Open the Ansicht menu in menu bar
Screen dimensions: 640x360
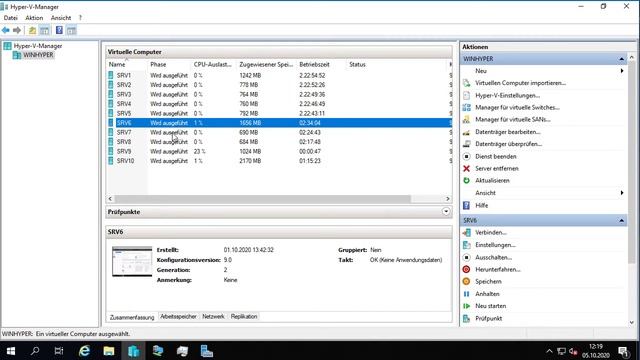click(x=61, y=18)
